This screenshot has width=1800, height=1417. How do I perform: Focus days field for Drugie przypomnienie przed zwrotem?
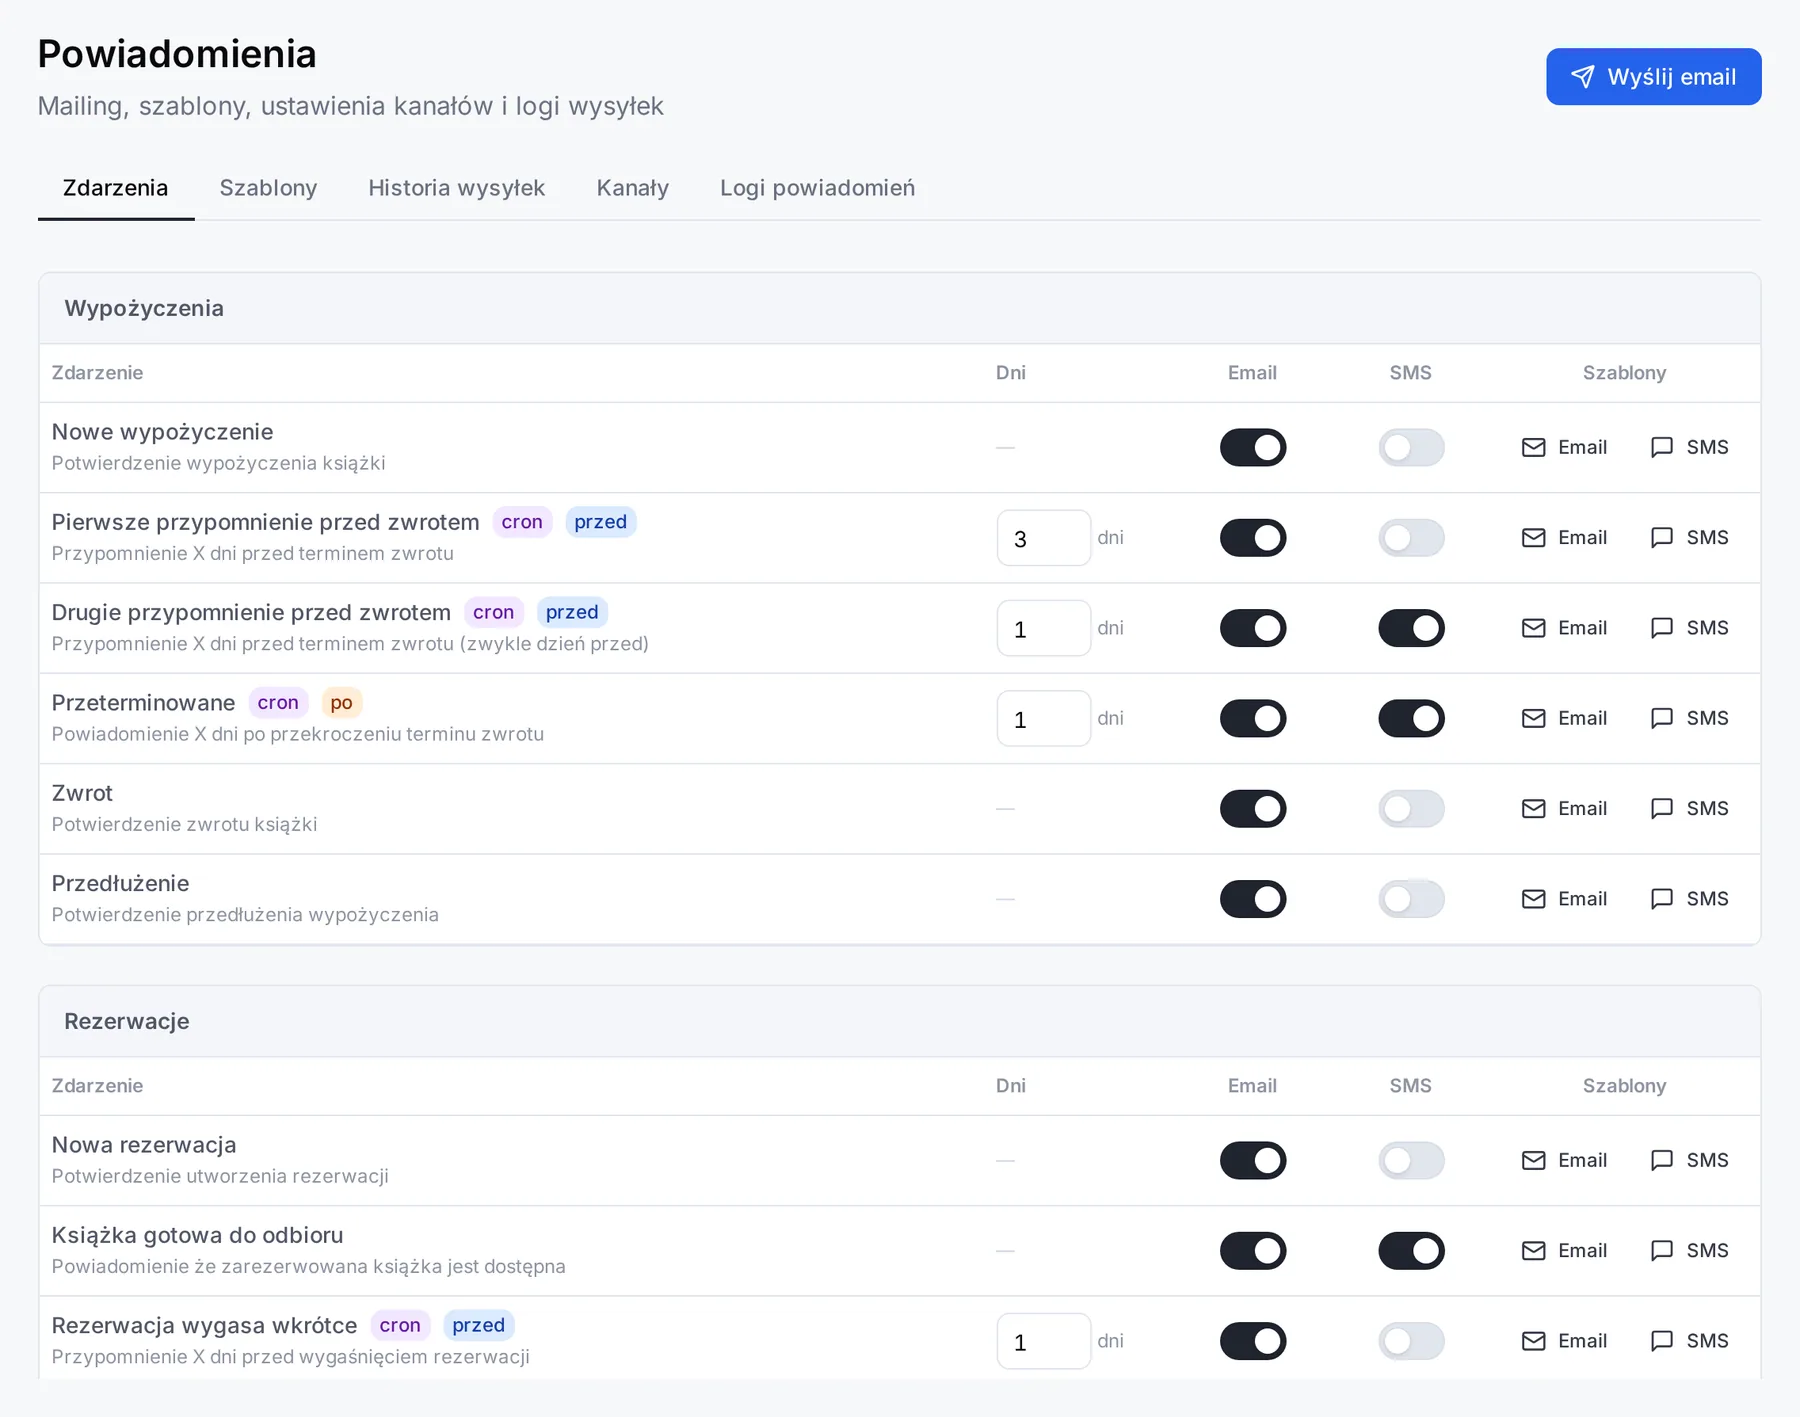1043,628
